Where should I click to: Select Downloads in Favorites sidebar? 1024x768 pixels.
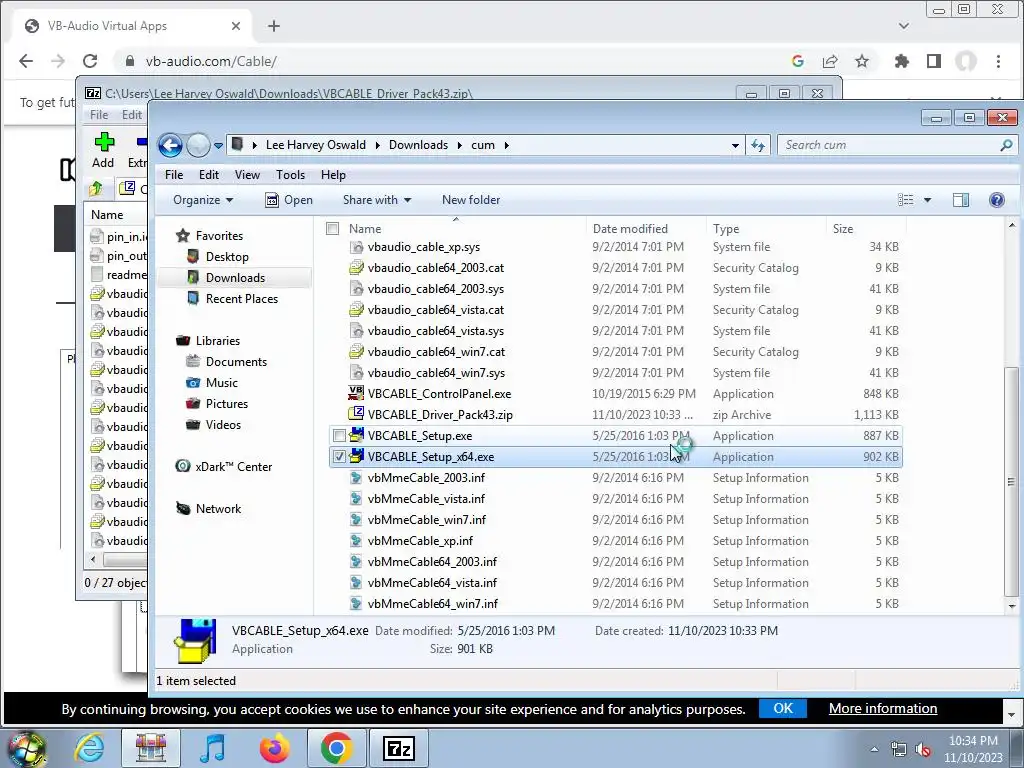click(x=235, y=278)
